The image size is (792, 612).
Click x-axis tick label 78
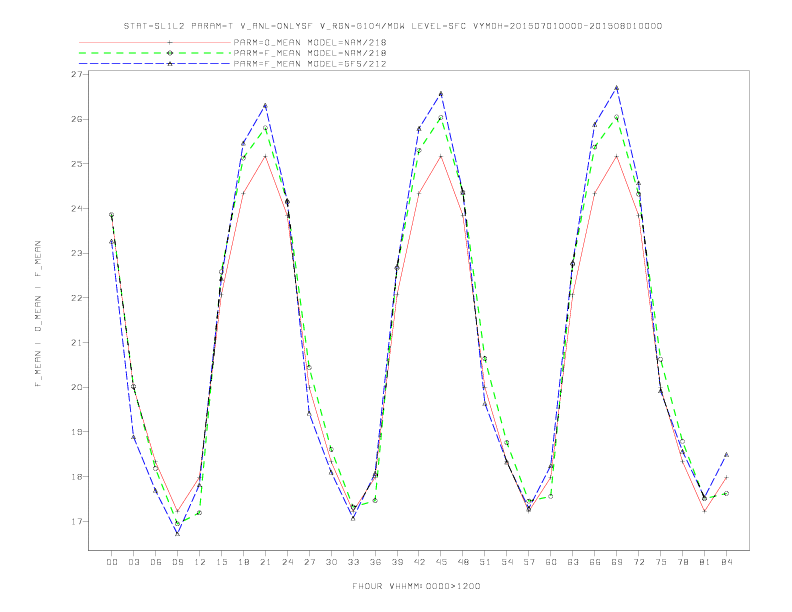point(683,562)
